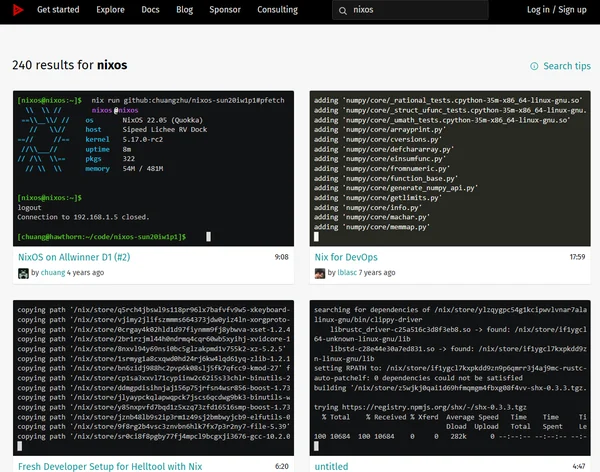Open the Sponsor page
Screen dimensions: 600x472
coord(225,10)
